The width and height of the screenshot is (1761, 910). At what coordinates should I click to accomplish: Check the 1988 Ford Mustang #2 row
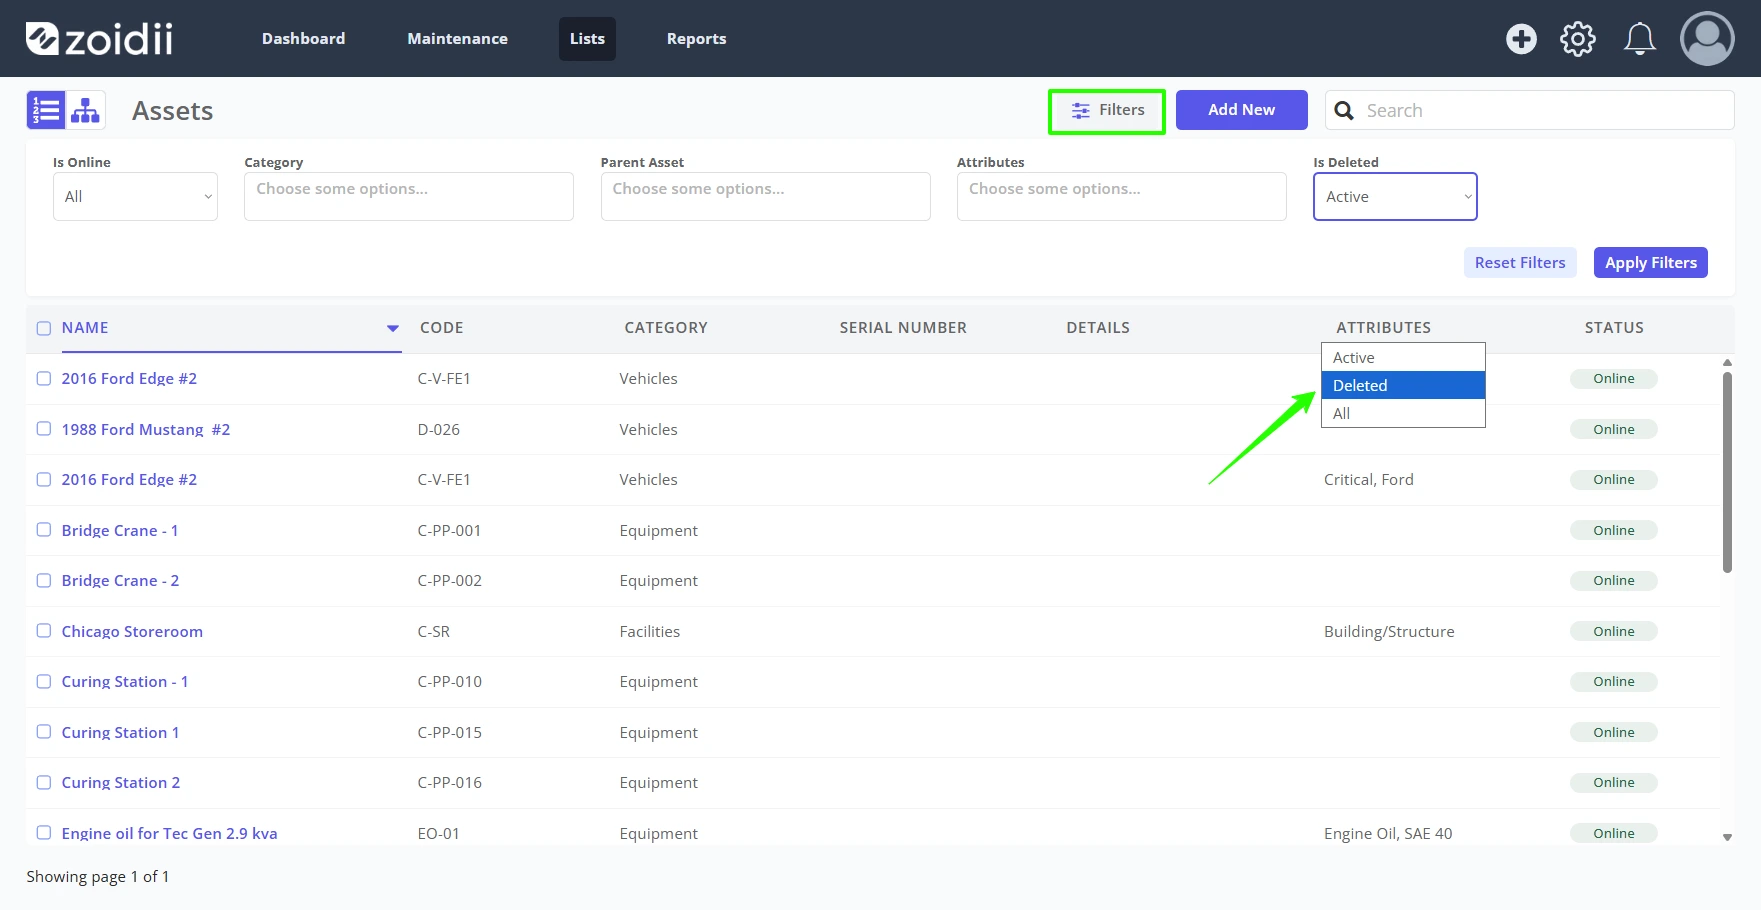pyautogui.click(x=44, y=429)
